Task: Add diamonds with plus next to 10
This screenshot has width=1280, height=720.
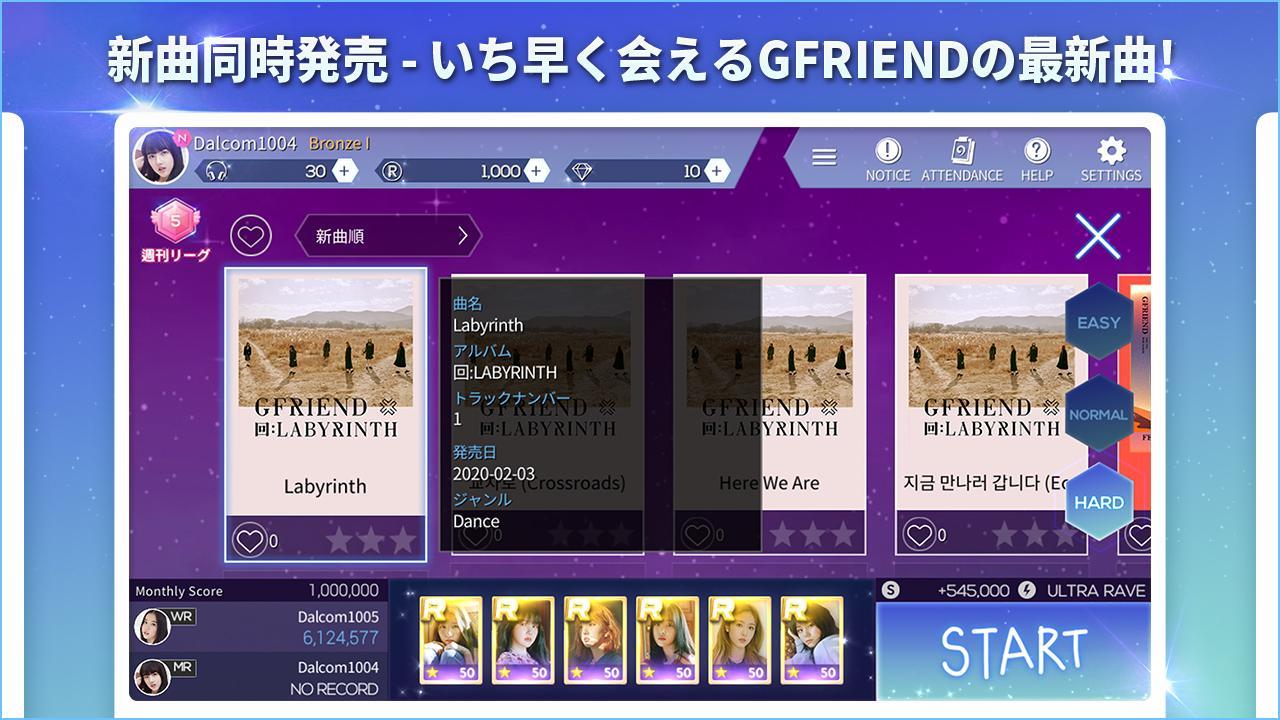Action: coord(716,171)
